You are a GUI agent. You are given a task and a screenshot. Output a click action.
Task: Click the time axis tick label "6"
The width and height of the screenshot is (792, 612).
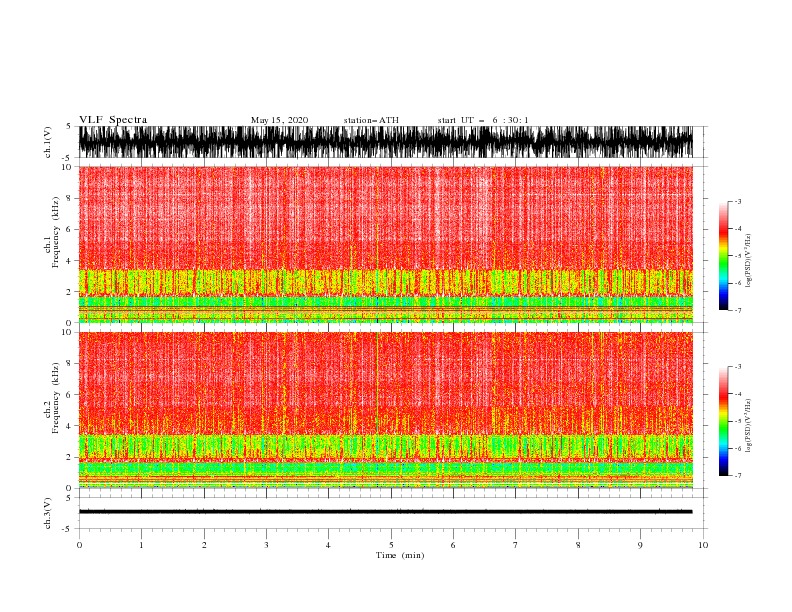click(453, 545)
